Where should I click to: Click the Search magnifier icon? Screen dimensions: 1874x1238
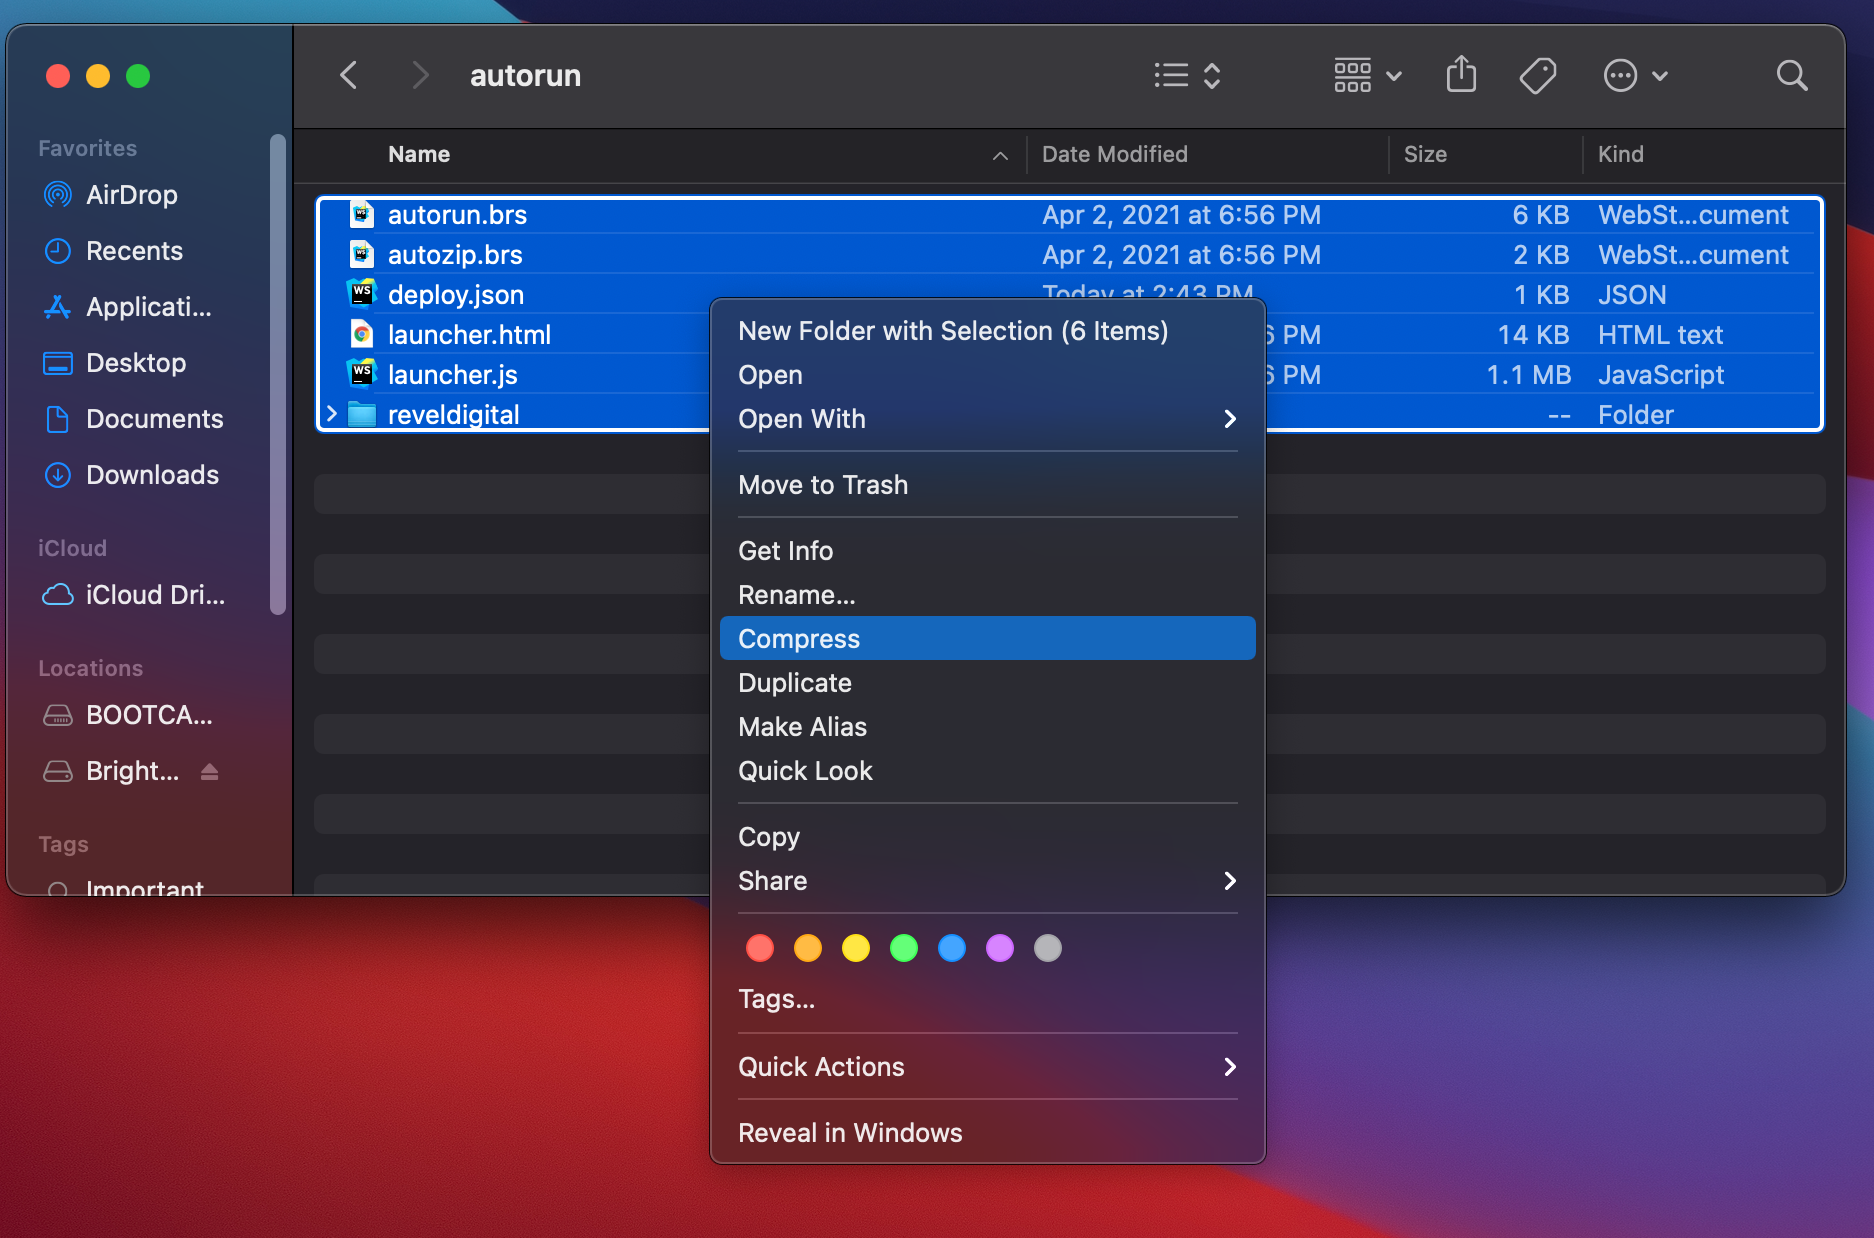pyautogui.click(x=1791, y=75)
